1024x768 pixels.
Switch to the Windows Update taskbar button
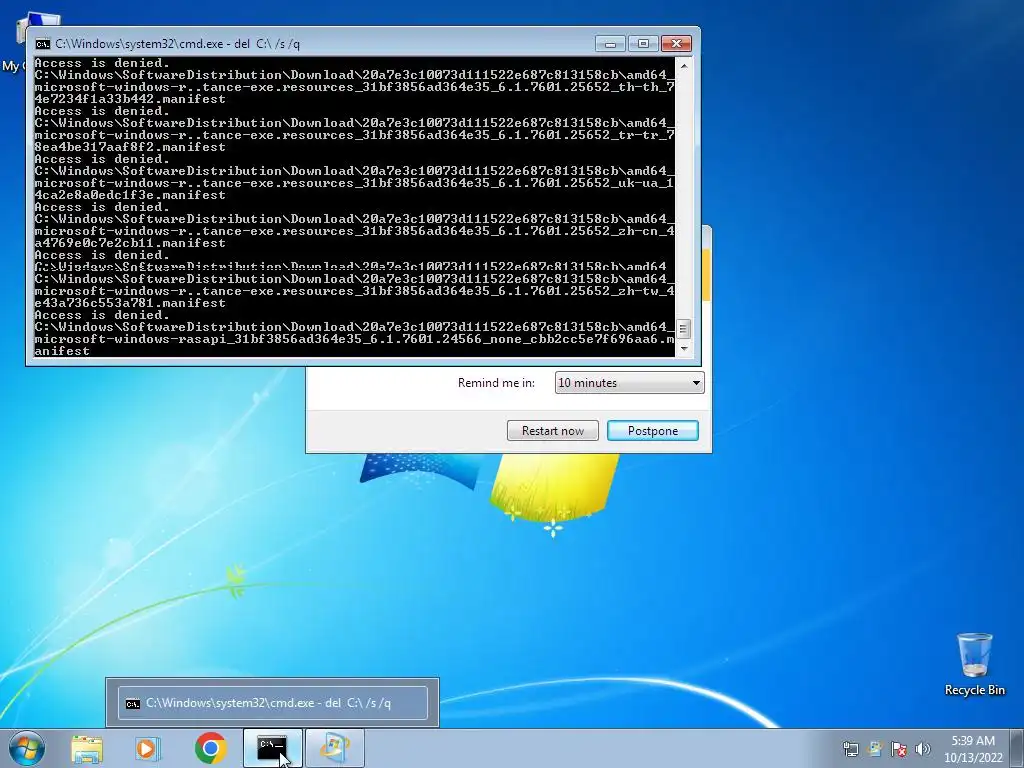334,748
